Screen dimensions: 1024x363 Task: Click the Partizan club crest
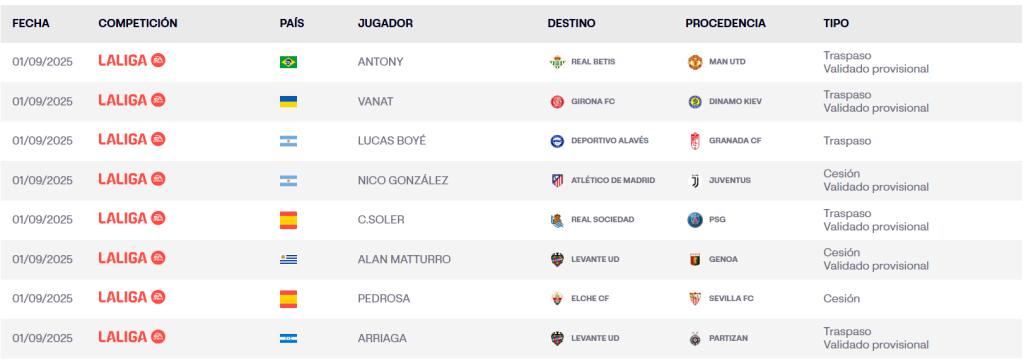pyautogui.click(x=694, y=339)
